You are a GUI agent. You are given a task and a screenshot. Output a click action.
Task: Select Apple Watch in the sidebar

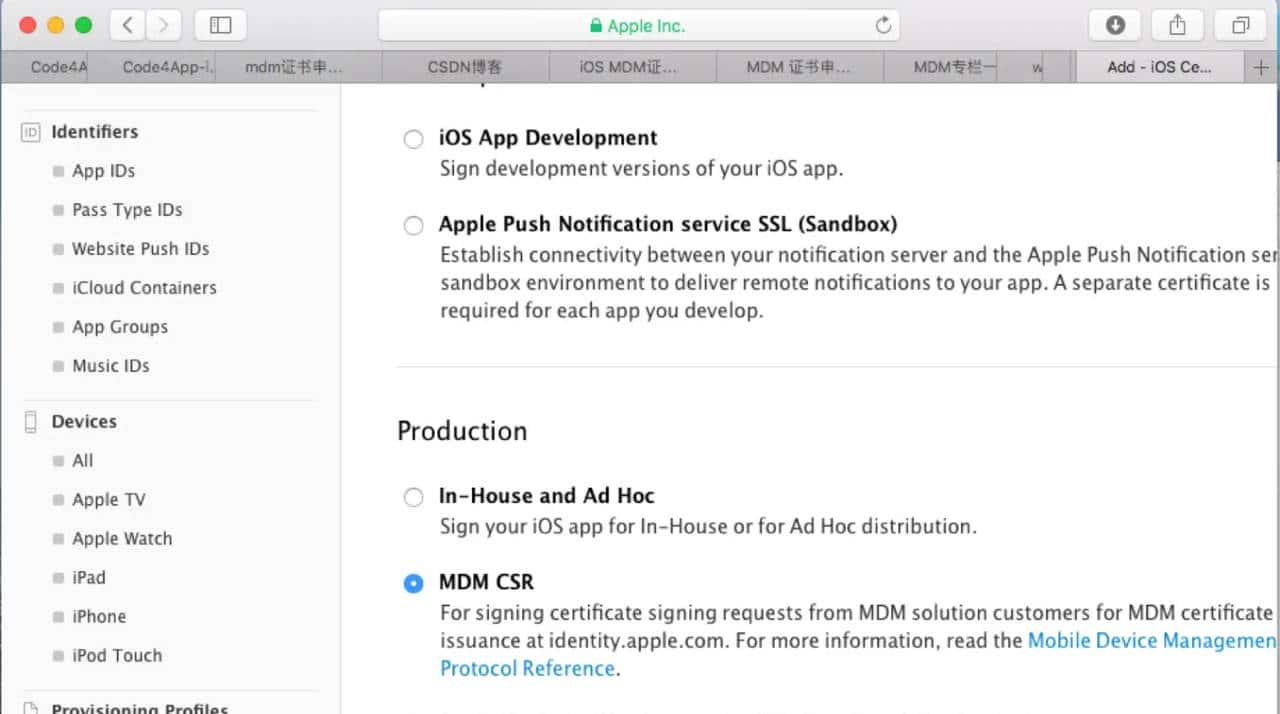122,538
